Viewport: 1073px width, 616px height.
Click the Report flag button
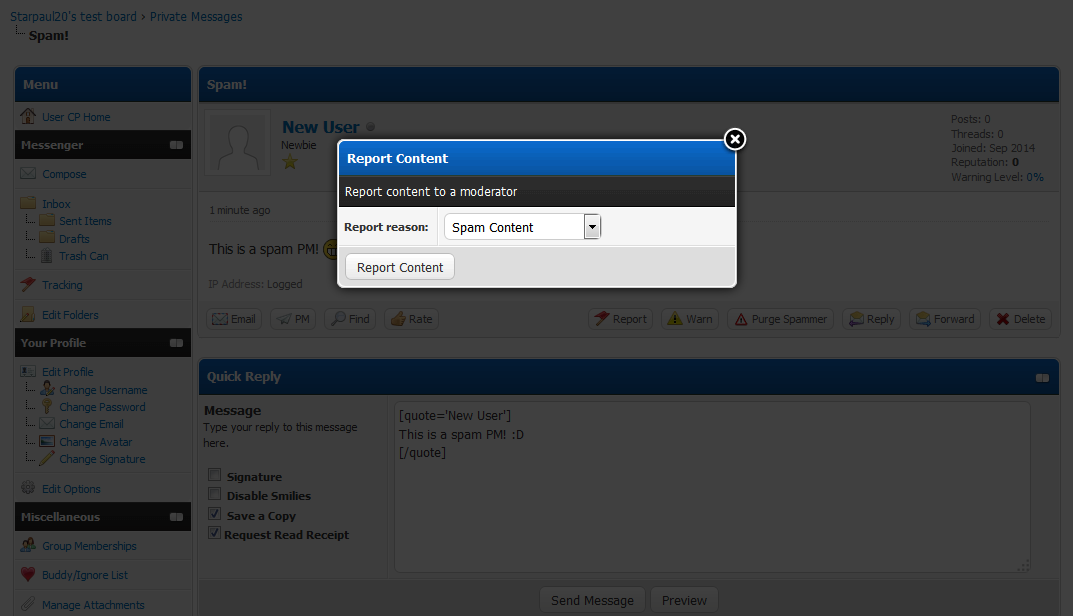click(620, 319)
